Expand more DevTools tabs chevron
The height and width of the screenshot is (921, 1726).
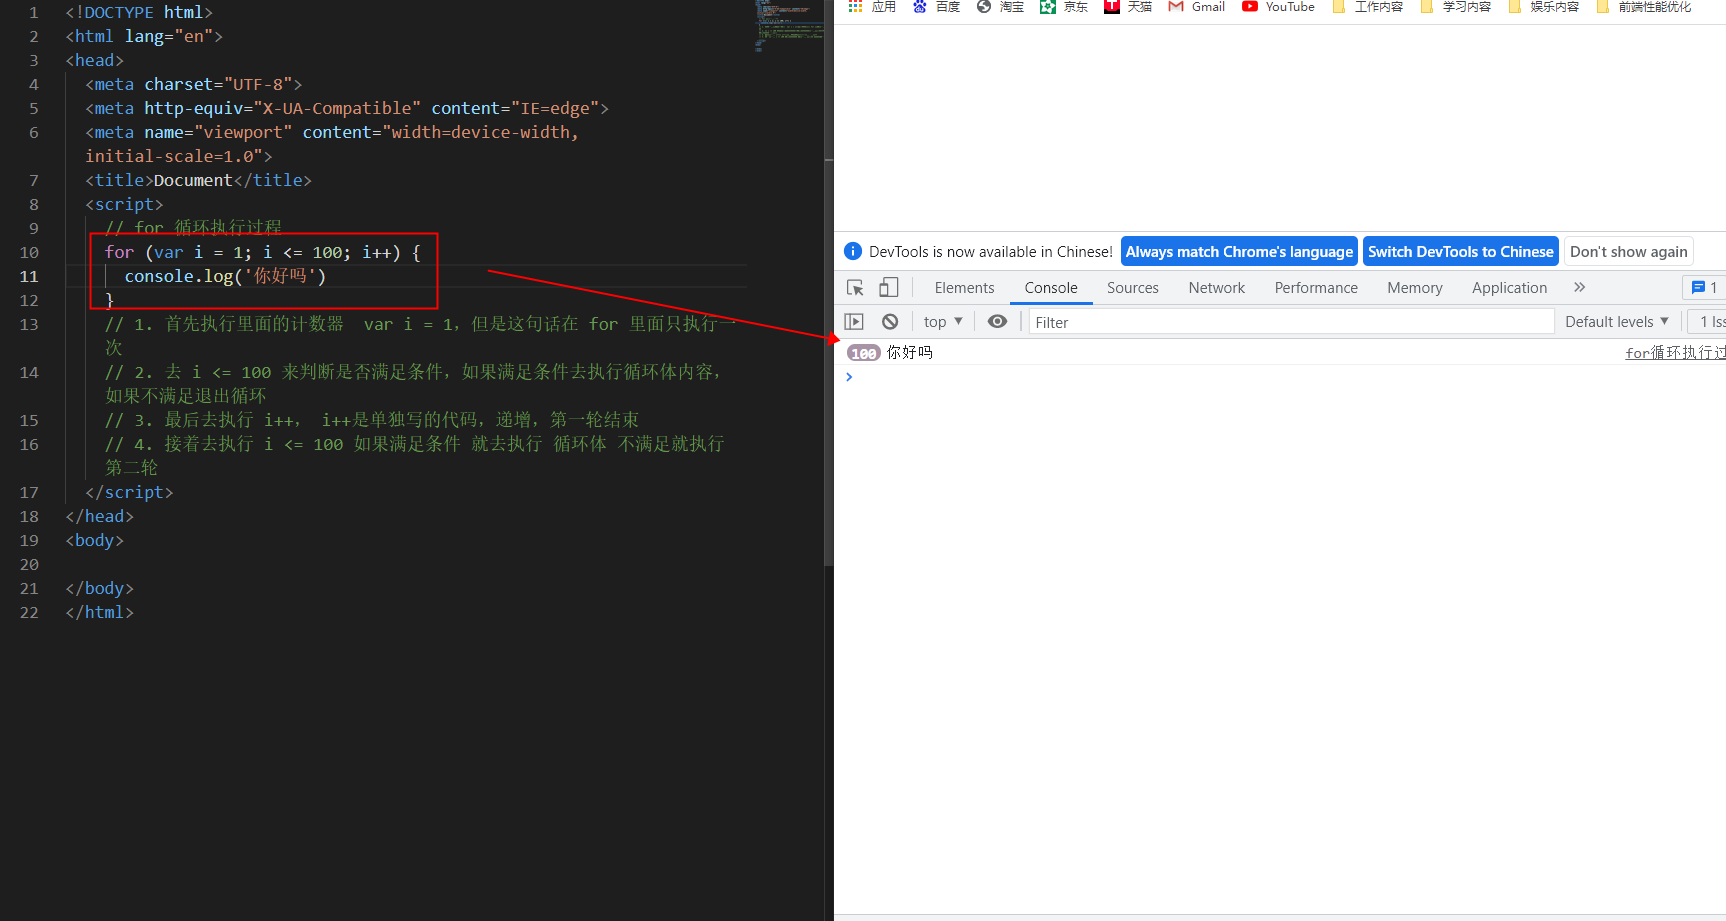tap(1580, 287)
